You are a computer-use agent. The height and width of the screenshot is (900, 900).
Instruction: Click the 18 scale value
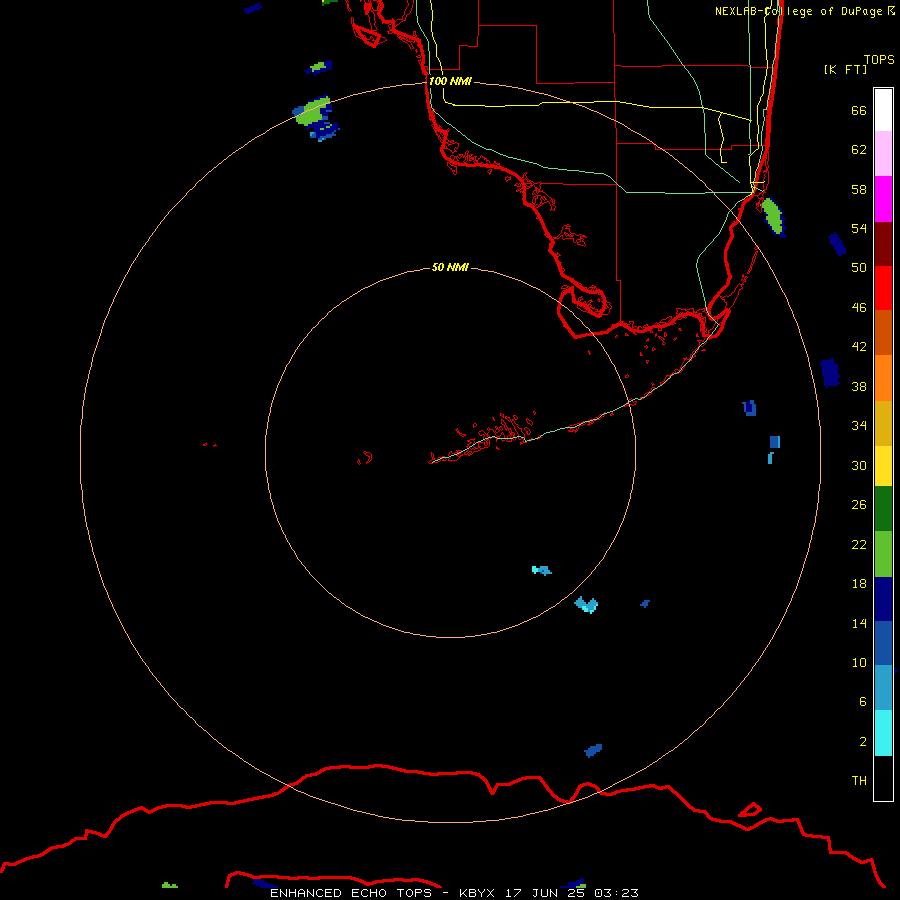(859, 584)
